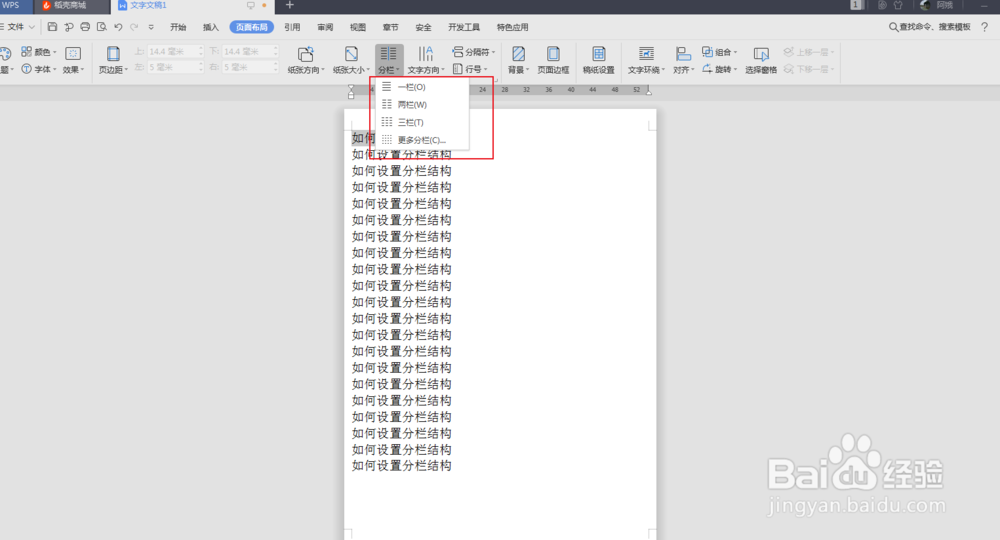Open the 特色应用 tab

512,27
